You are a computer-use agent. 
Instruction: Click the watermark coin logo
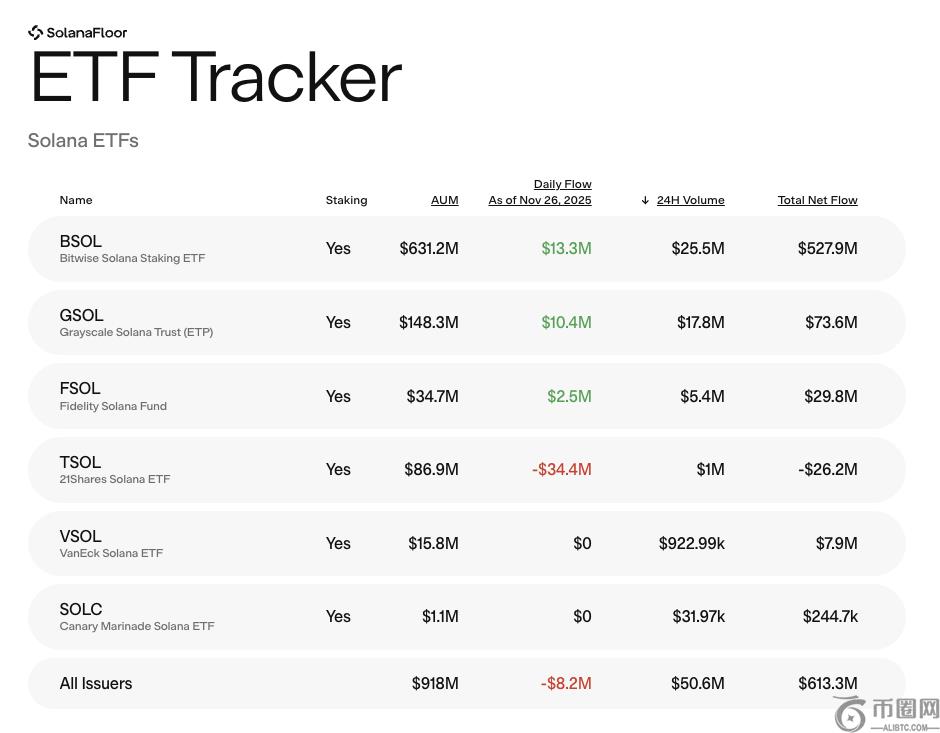coord(850,713)
